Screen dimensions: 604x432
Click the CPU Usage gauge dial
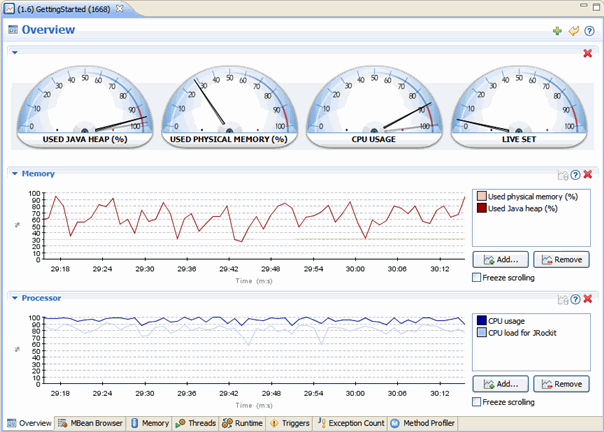click(x=374, y=105)
